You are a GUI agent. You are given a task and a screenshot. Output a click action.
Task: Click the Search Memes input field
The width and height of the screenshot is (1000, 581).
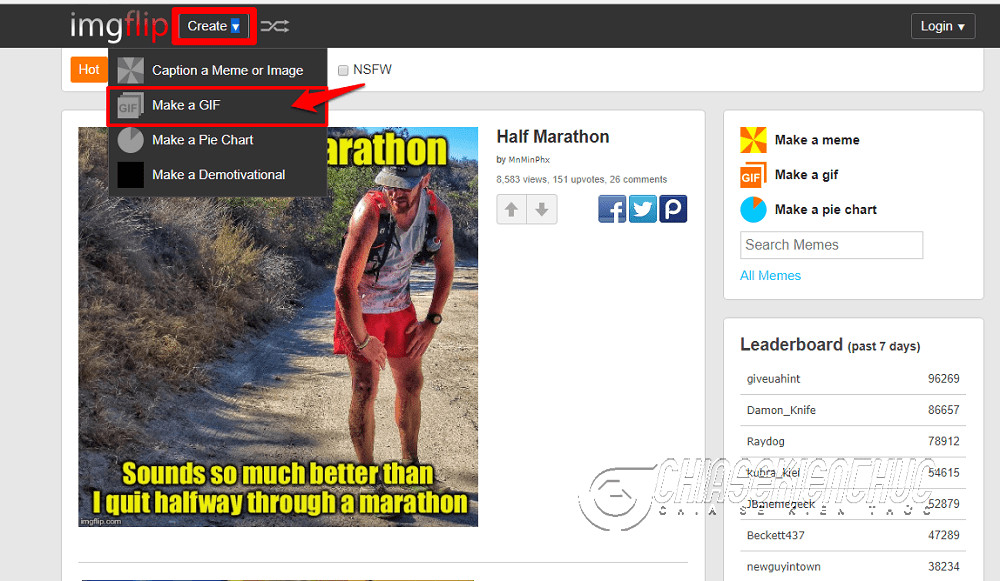click(x=831, y=245)
